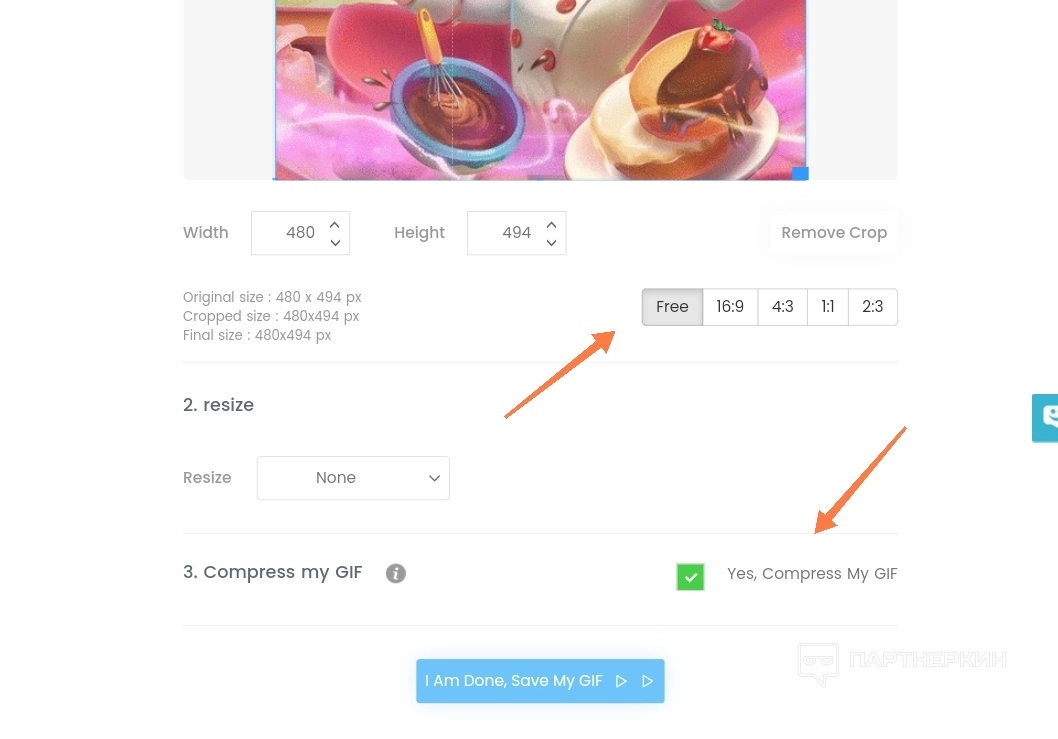Image resolution: width=1058 pixels, height=739 pixels.
Task: Click the Remove Crop button
Action: tap(834, 233)
